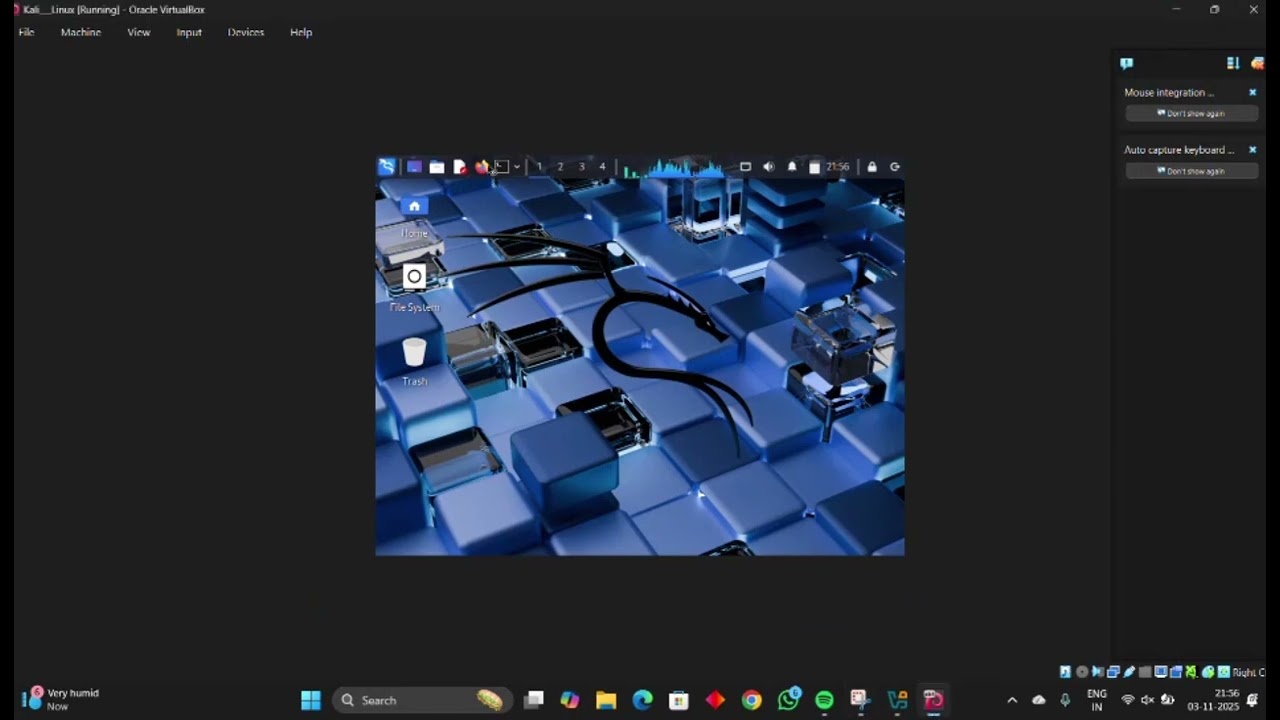Click the taskbar date 03-11-2025
Image resolution: width=1280 pixels, height=720 pixels.
click(x=1213, y=706)
